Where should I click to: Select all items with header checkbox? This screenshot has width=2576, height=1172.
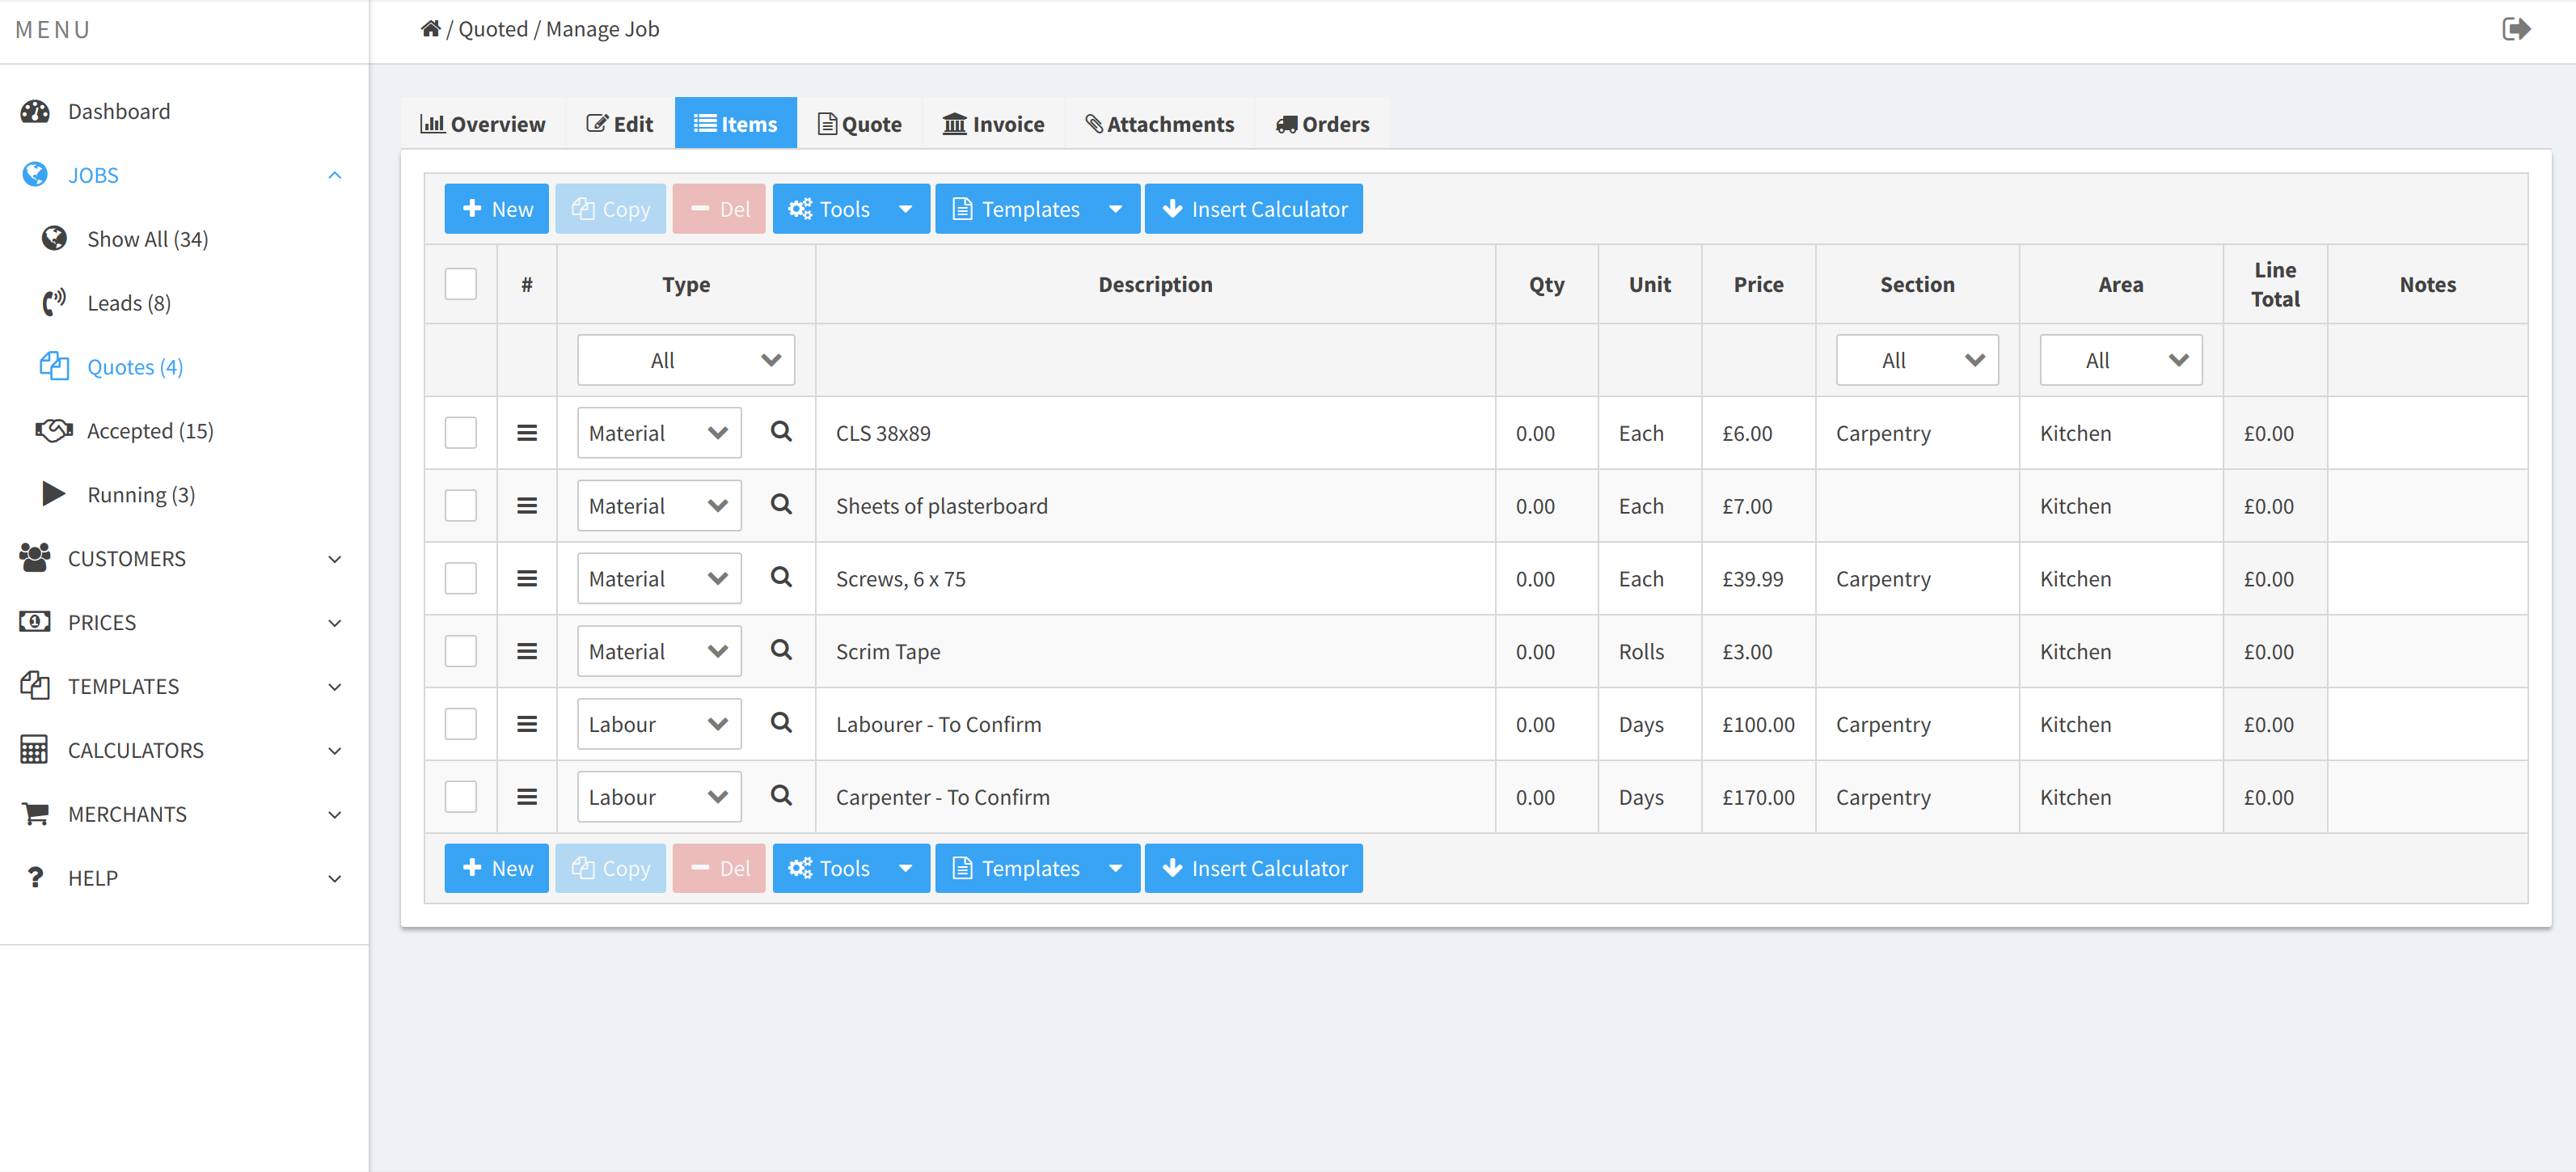click(x=461, y=284)
